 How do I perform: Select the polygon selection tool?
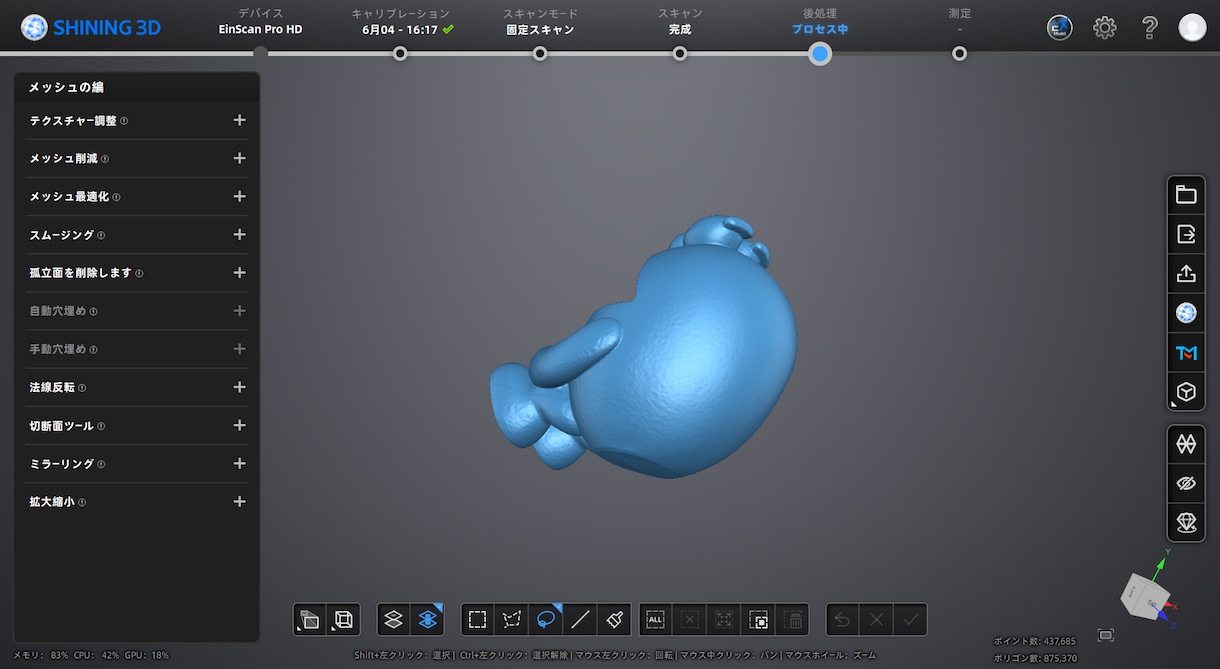pyautogui.click(x=512, y=620)
